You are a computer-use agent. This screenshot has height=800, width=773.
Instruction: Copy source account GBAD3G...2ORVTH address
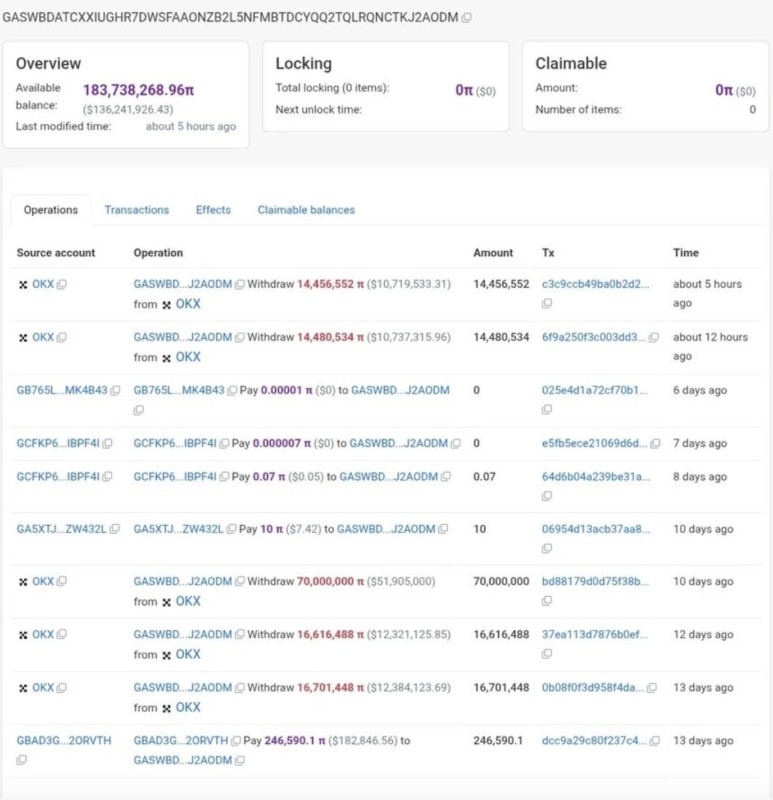click(21, 760)
